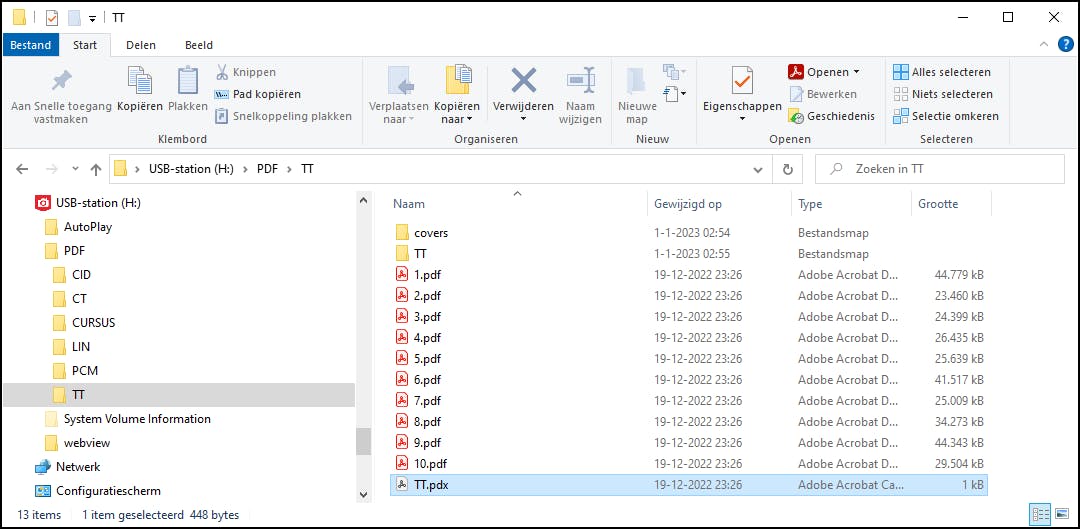Expand the Eigenschappen dropdown arrow
The width and height of the screenshot is (1080, 529).
tap(742, 119)
